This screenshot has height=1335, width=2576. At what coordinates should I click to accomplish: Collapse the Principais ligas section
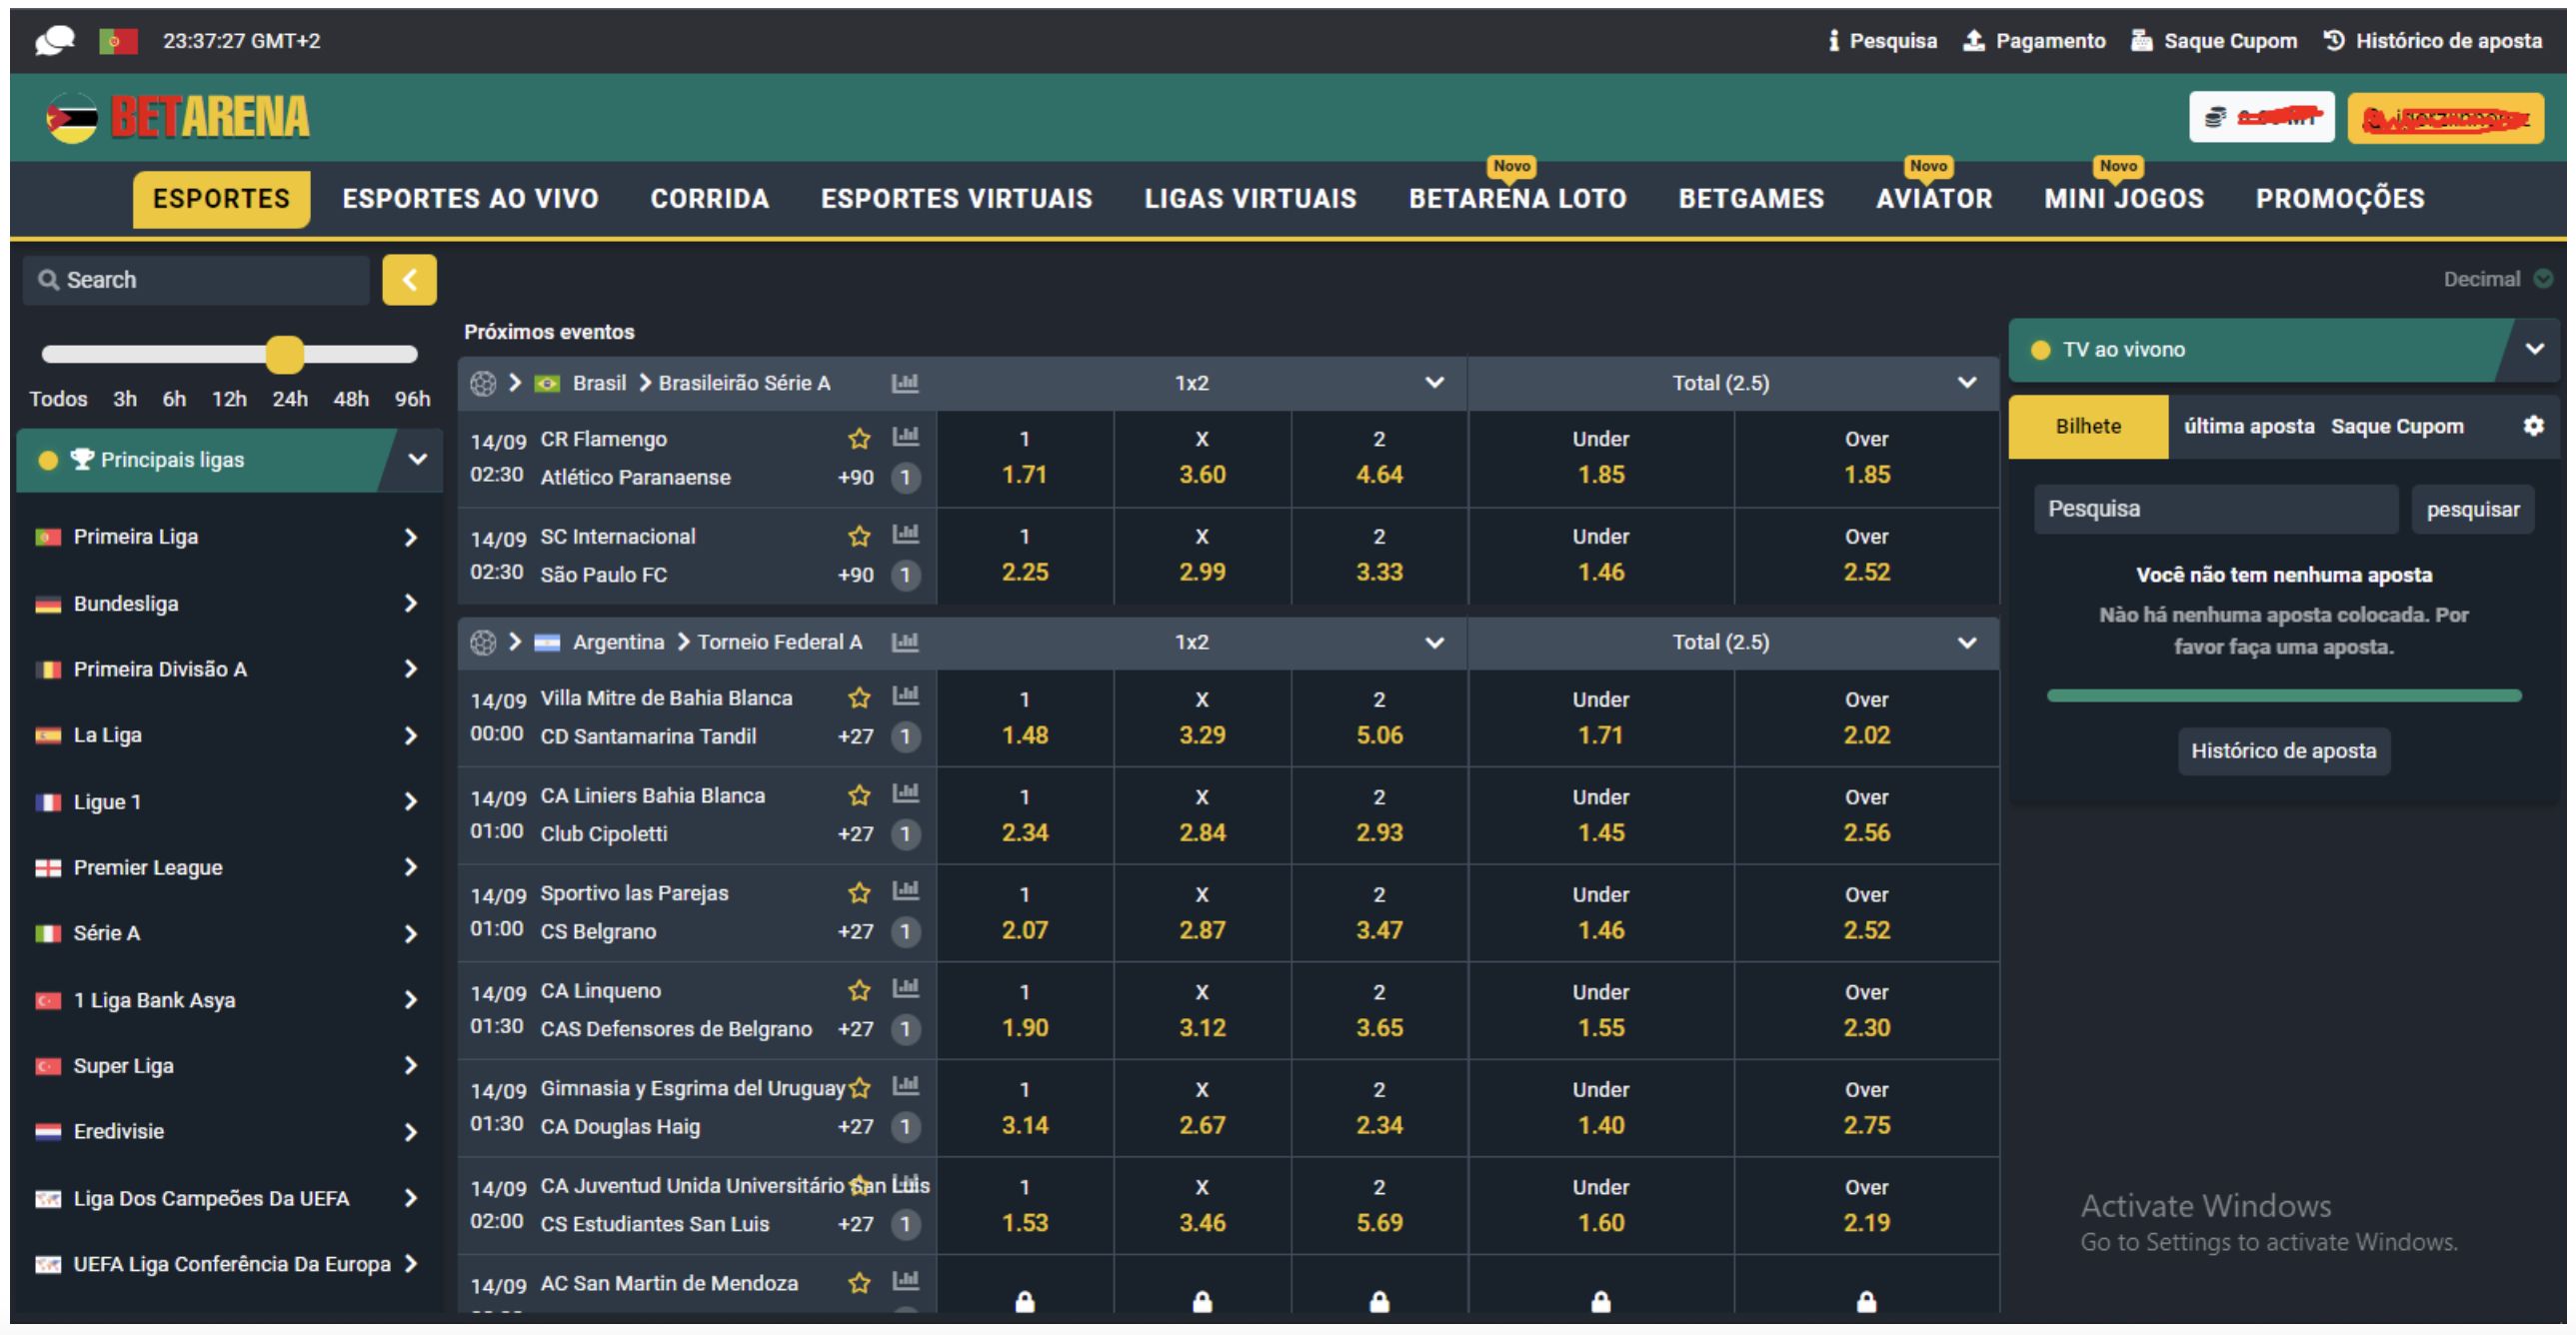click(418, 460)
